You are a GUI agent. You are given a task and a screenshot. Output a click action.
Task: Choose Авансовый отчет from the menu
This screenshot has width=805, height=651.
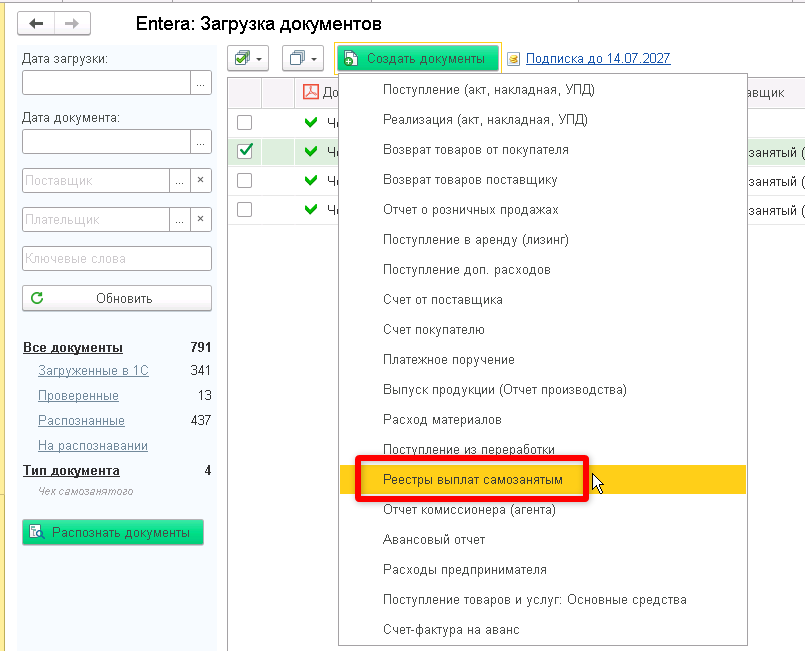coord(434,540)
